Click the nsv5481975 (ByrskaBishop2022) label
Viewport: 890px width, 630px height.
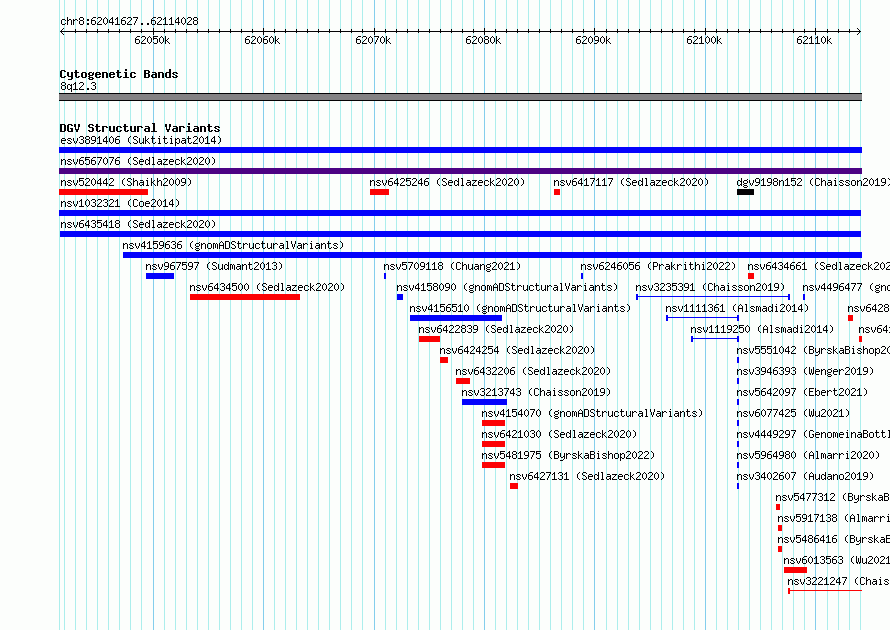tap(568, 455)
